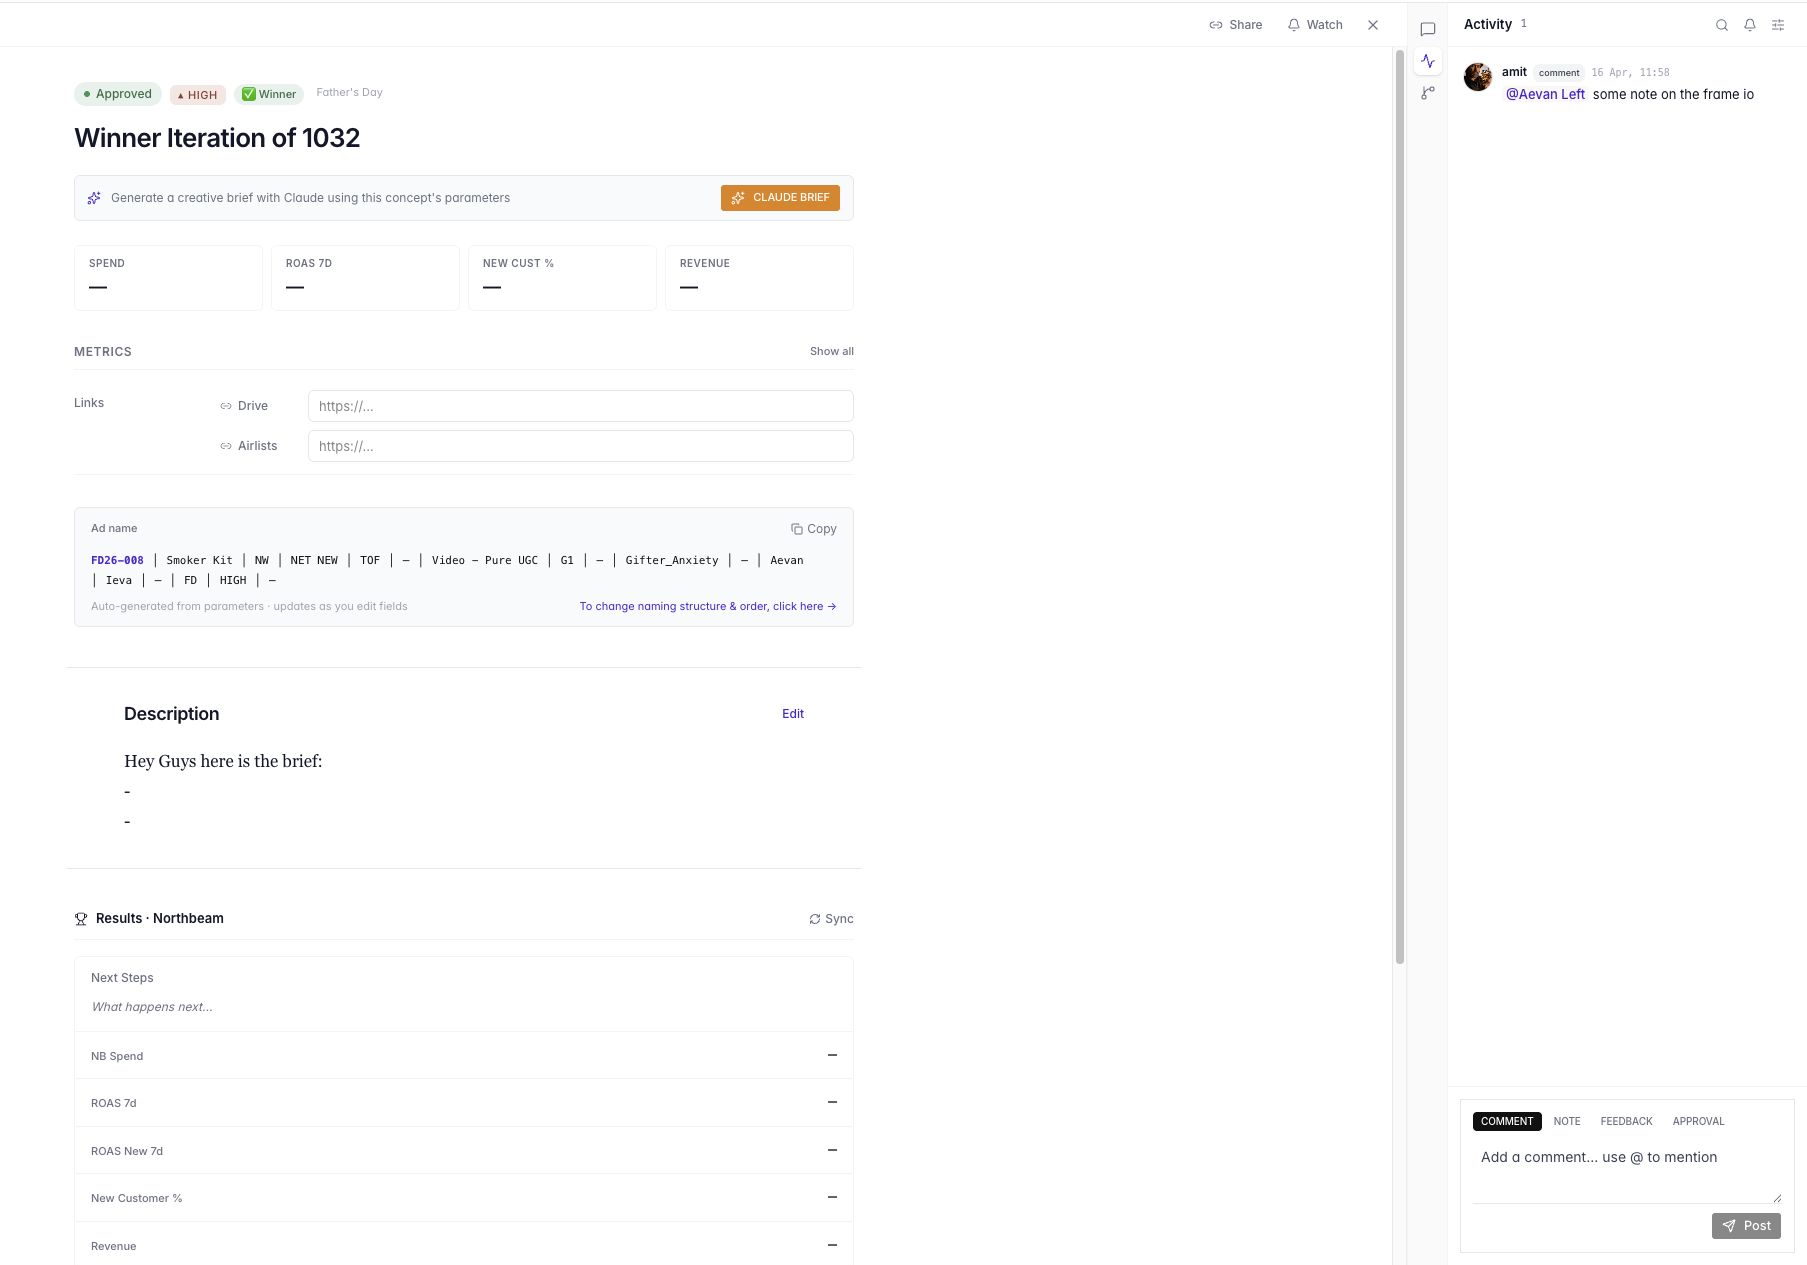Open the branch iterations icon
The height and width of the screenshot is (1265, 1807).
coord(1428,93)
